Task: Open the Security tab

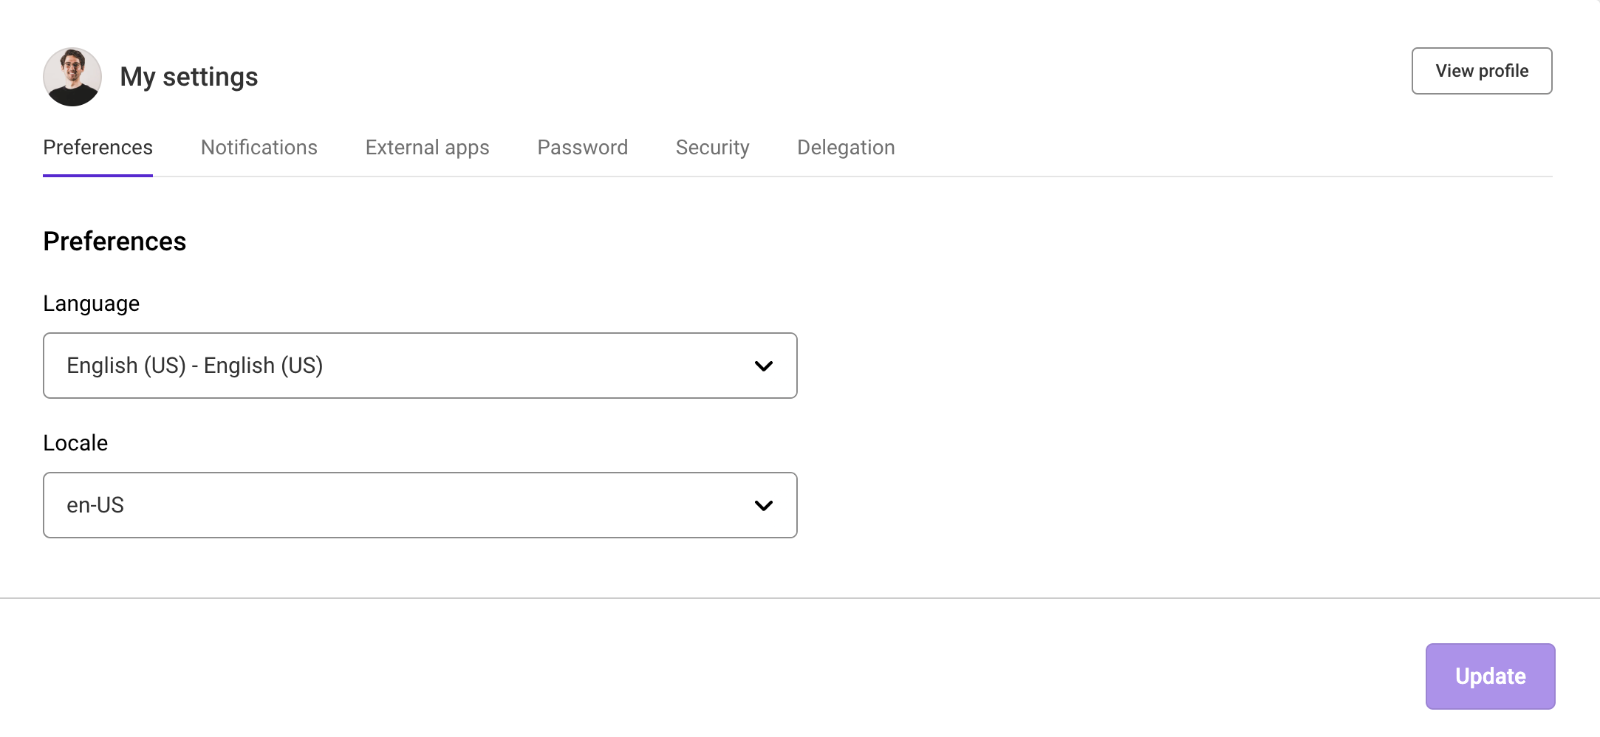Action: (712, 148)
